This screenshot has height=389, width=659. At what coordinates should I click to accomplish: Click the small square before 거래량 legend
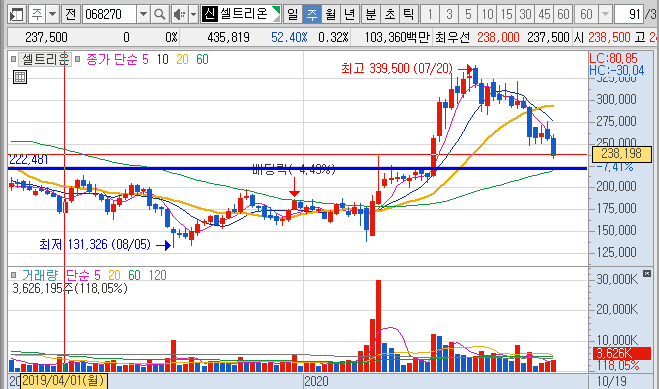click(13, 275)
